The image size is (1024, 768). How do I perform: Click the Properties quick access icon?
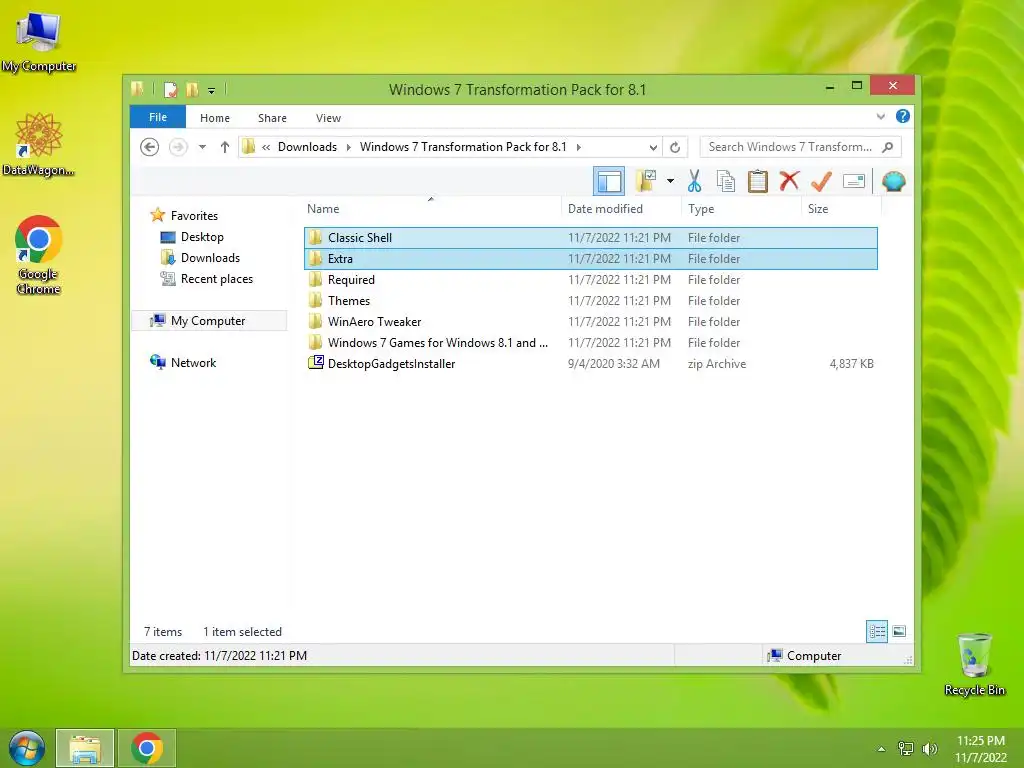170,89
